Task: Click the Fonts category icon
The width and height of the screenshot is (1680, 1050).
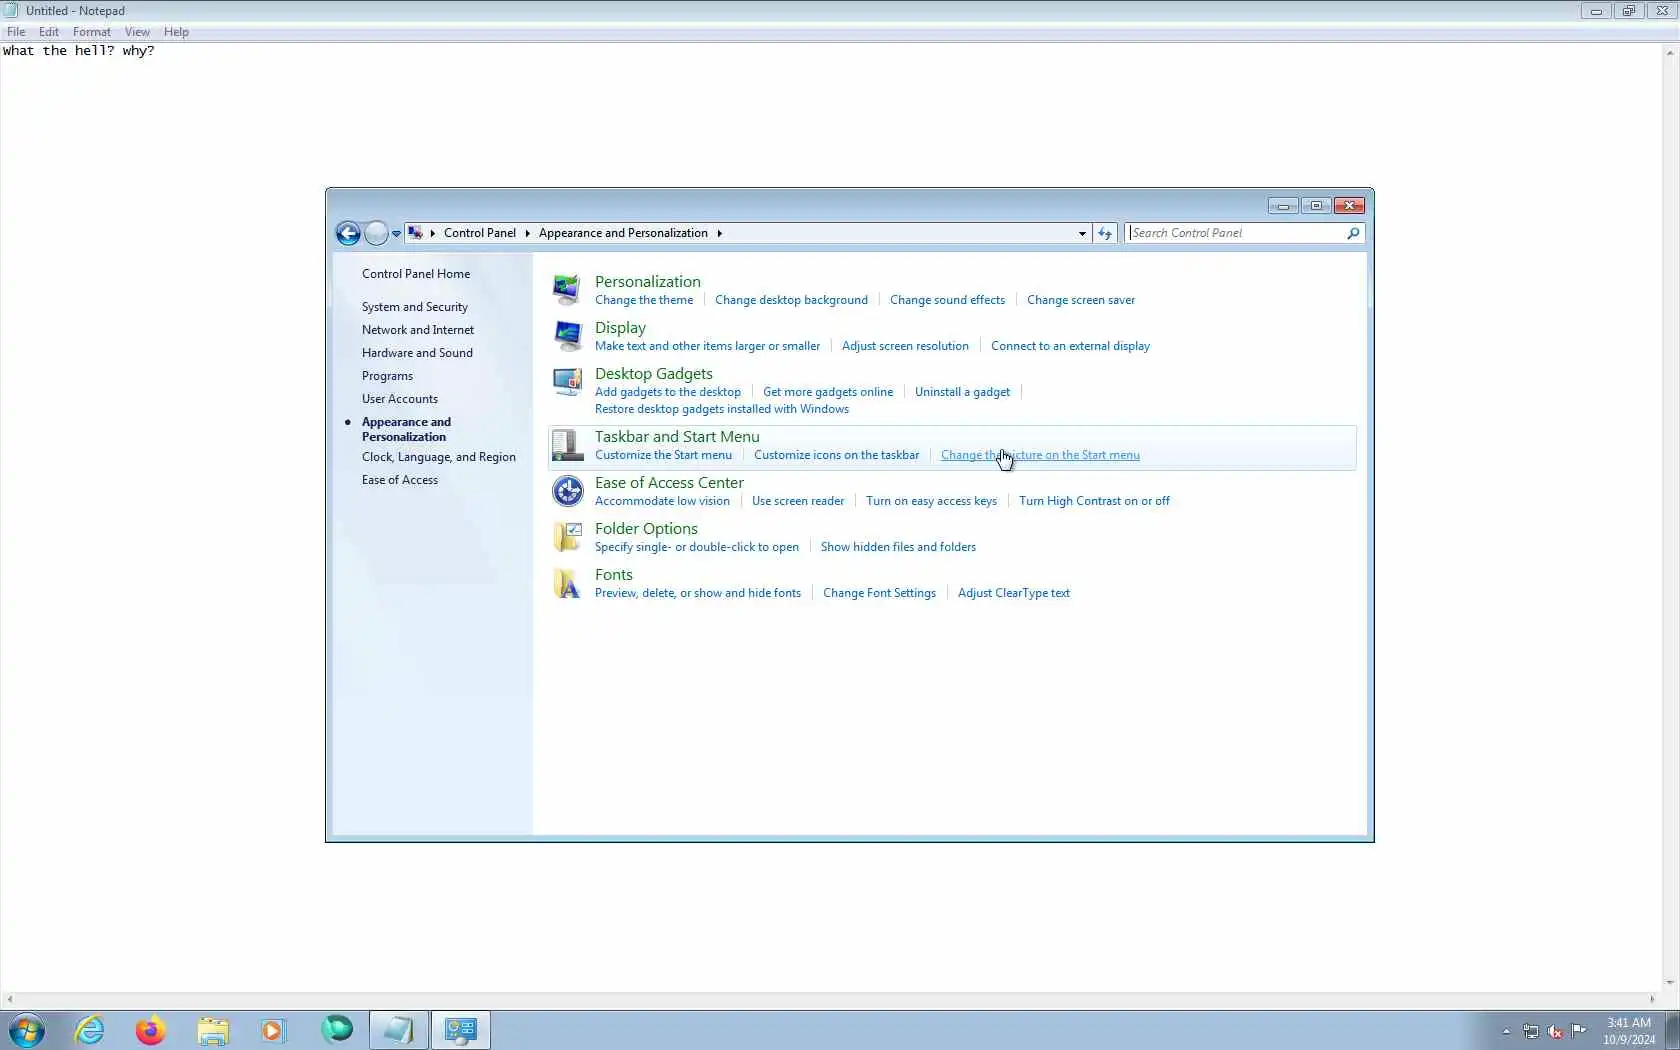Action: tap(567, 583)
